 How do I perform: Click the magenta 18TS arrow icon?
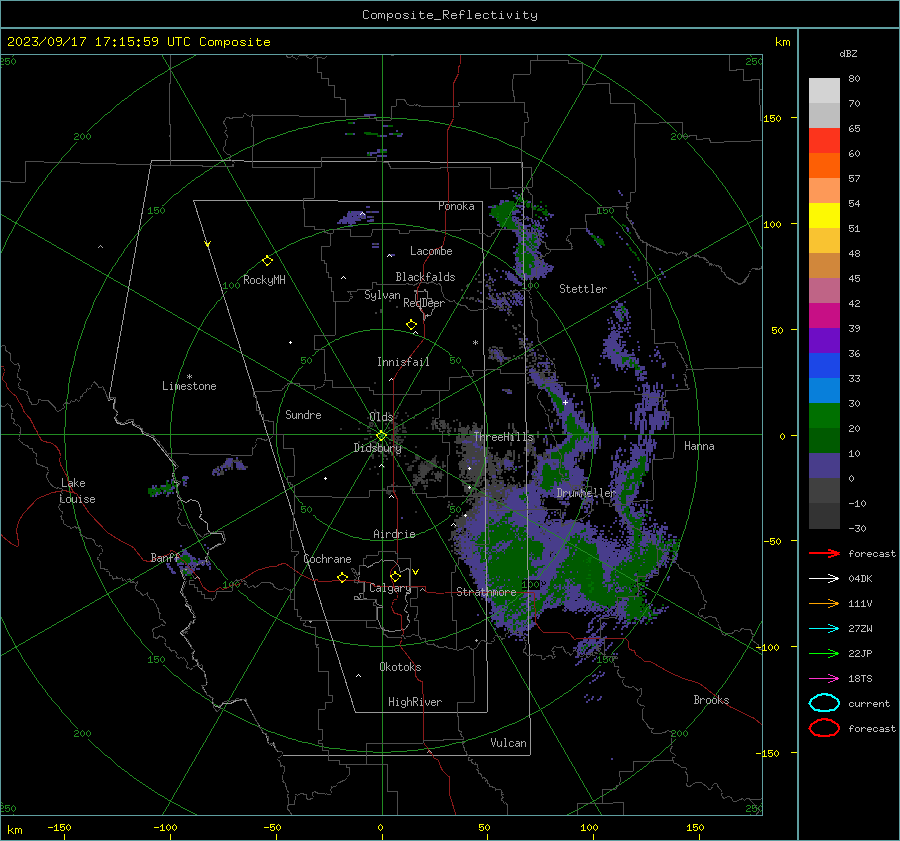point(824,679)
